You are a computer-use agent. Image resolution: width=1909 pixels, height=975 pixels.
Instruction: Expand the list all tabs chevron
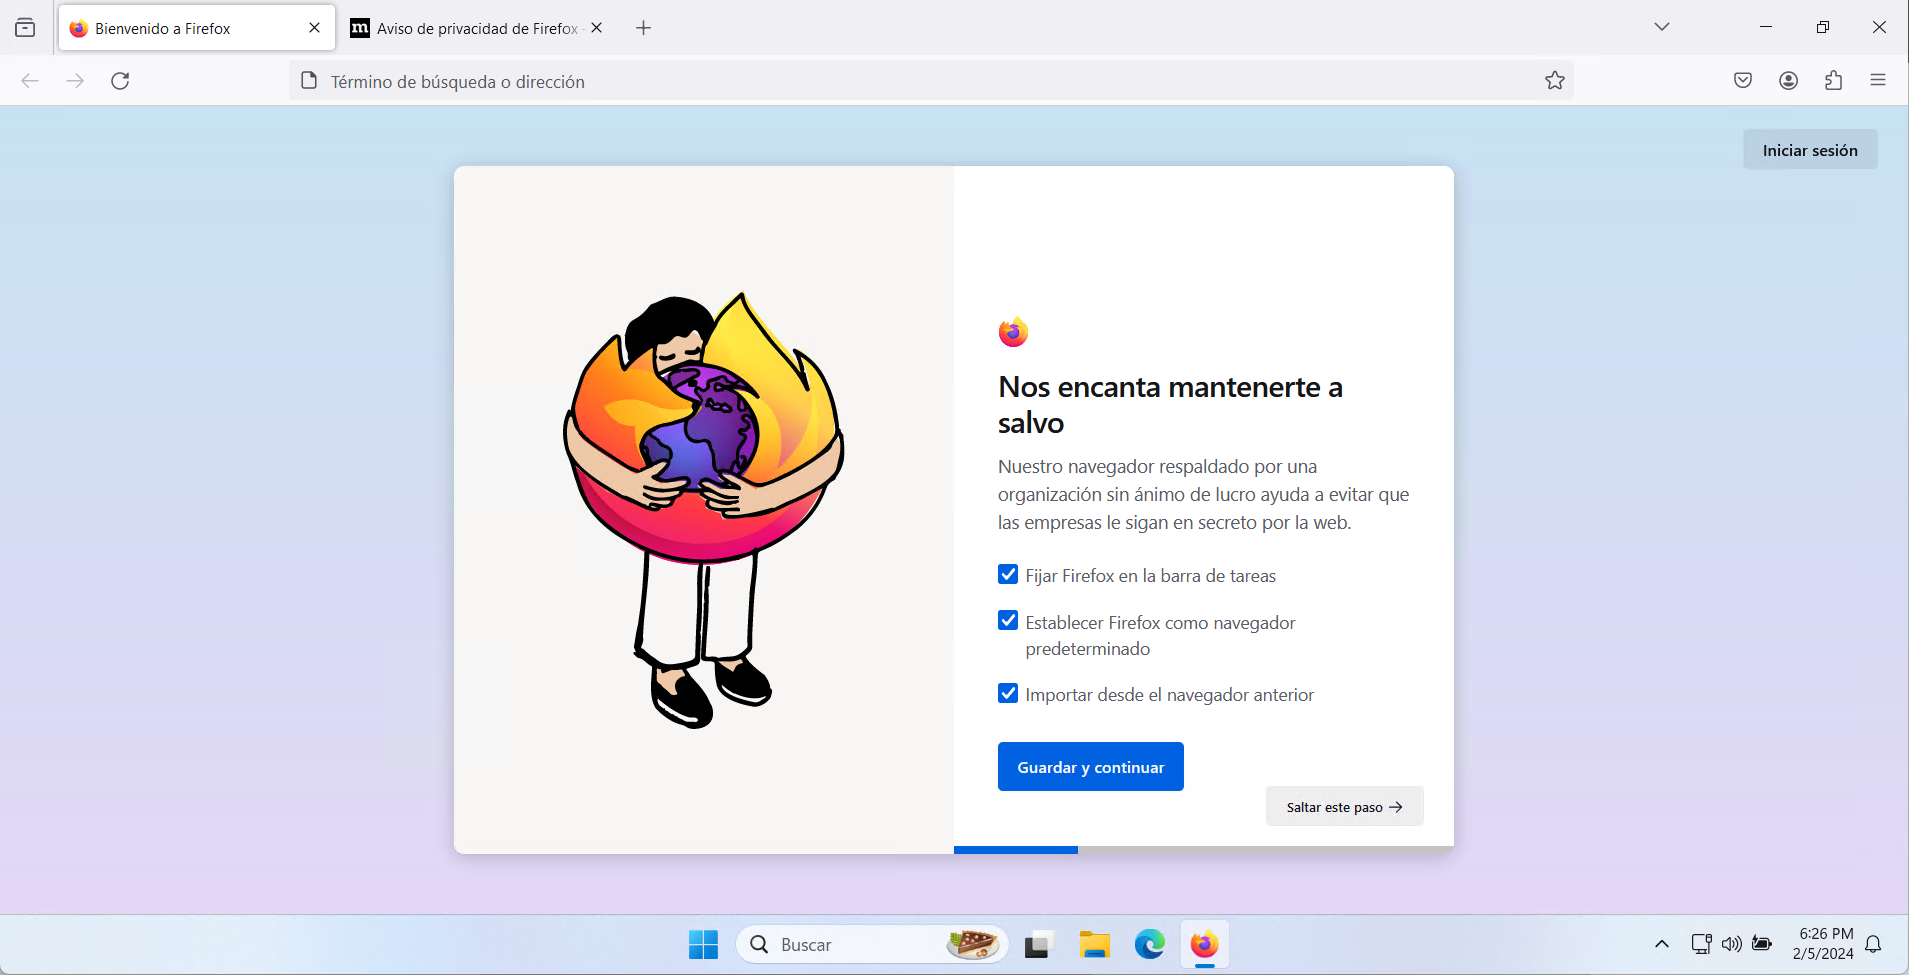(x=1662, y=27)
